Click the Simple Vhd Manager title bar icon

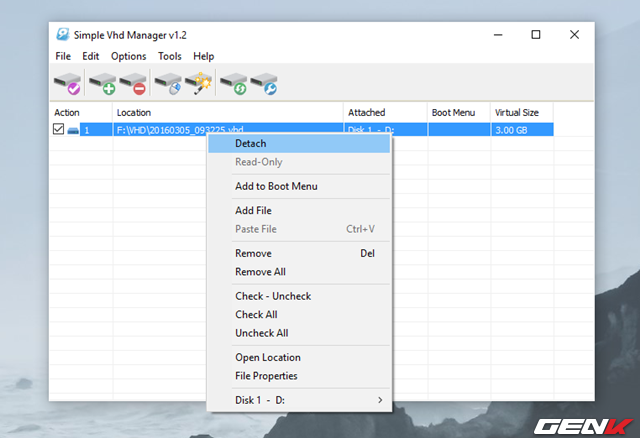coord(63,35)
